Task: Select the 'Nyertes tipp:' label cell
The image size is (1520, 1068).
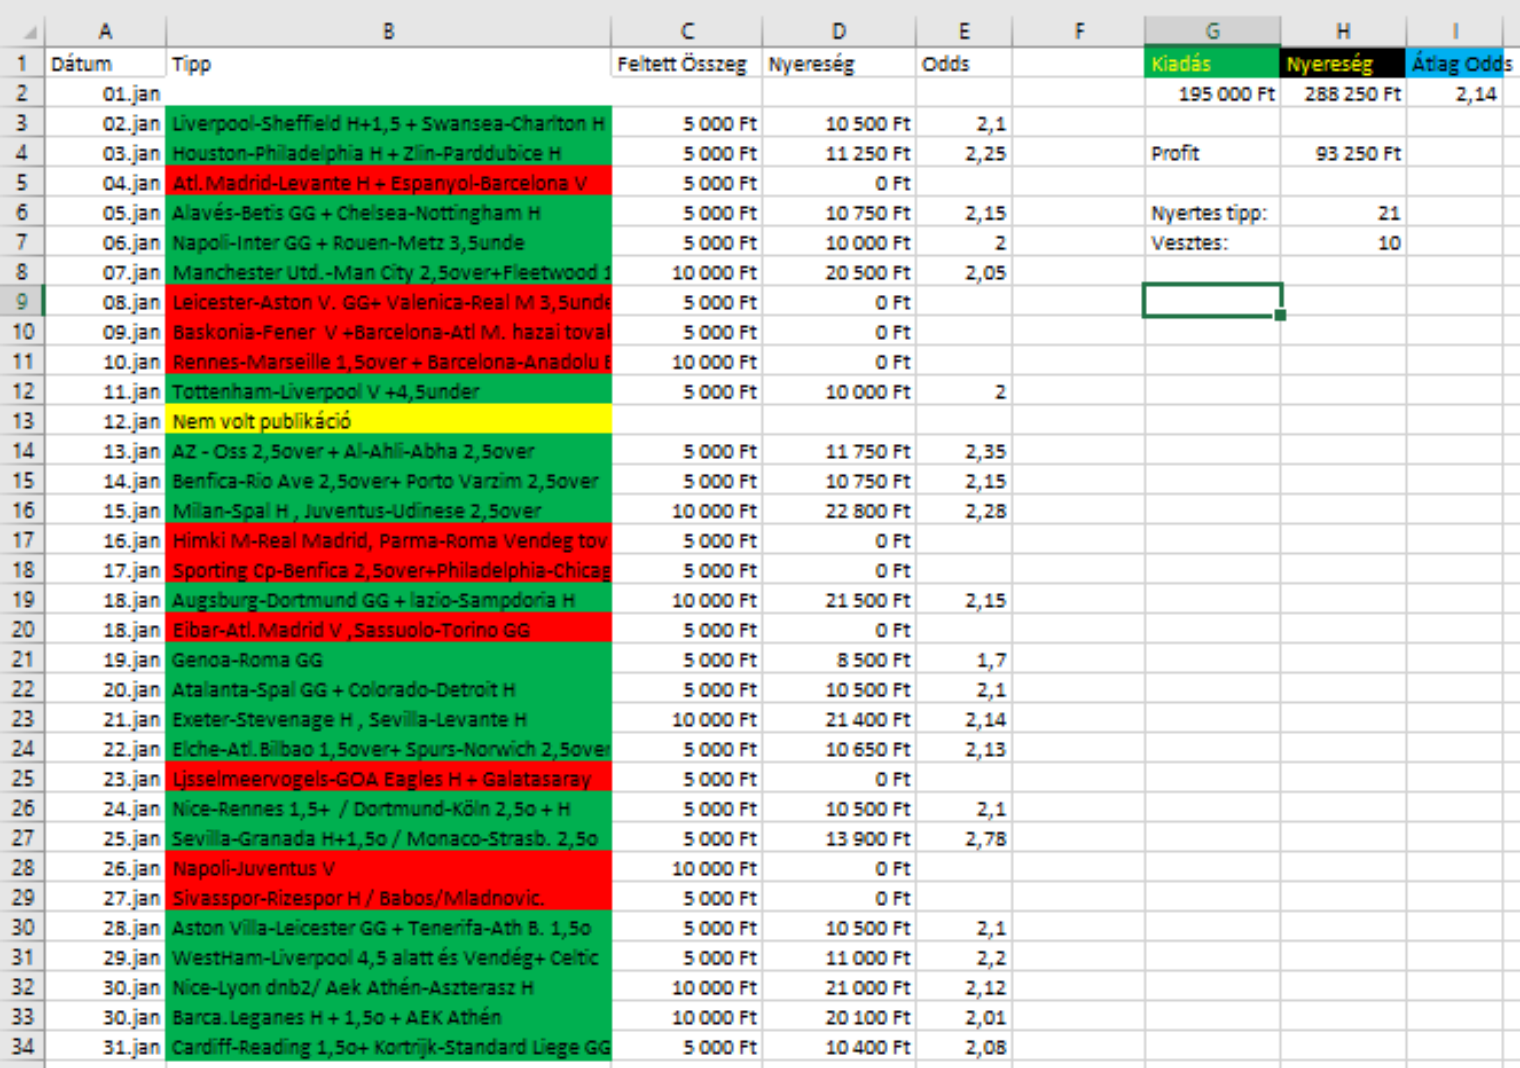Action: pos(1212,213)
